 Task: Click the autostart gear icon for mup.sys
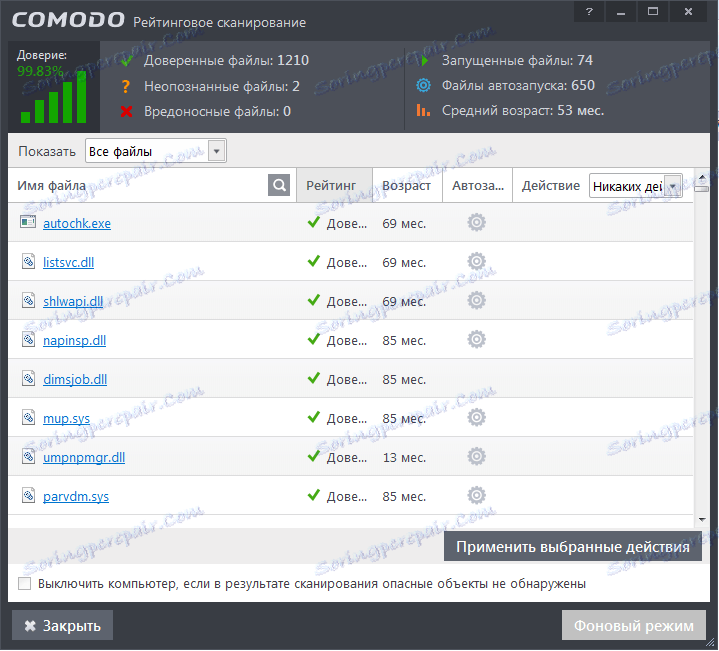[476, 417]
